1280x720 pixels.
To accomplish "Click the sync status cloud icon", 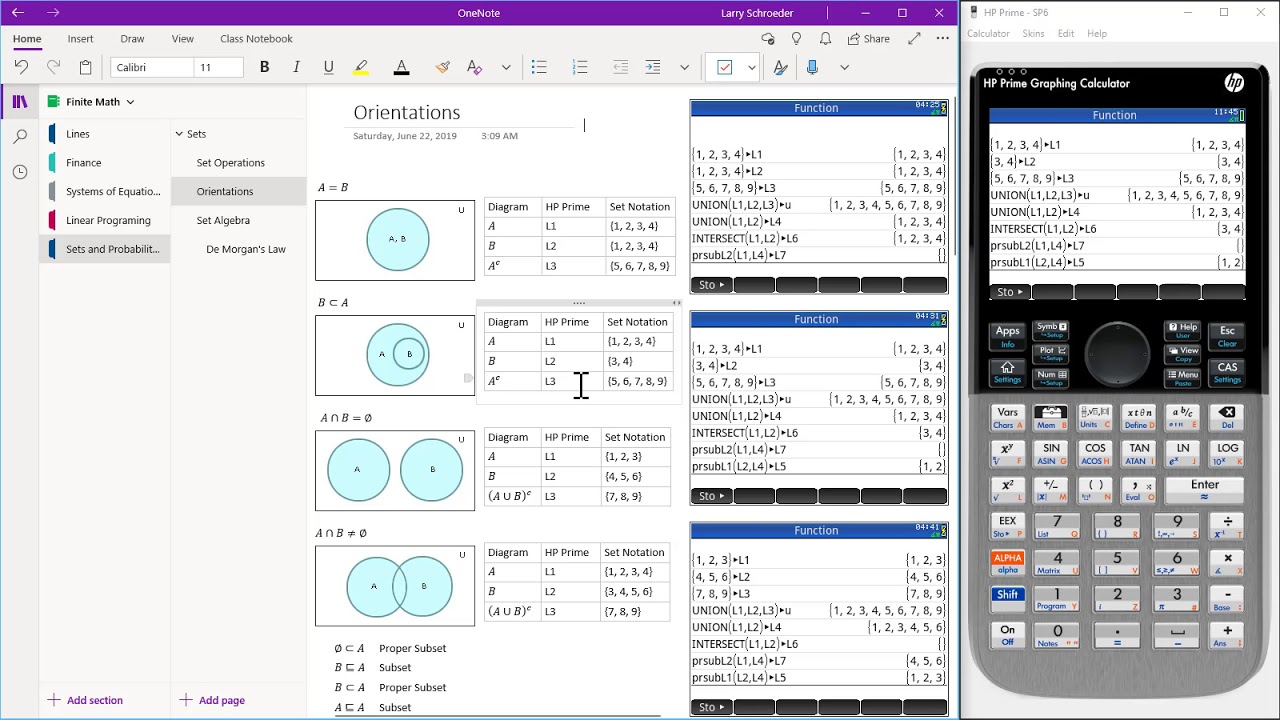I will coord(768,39).
